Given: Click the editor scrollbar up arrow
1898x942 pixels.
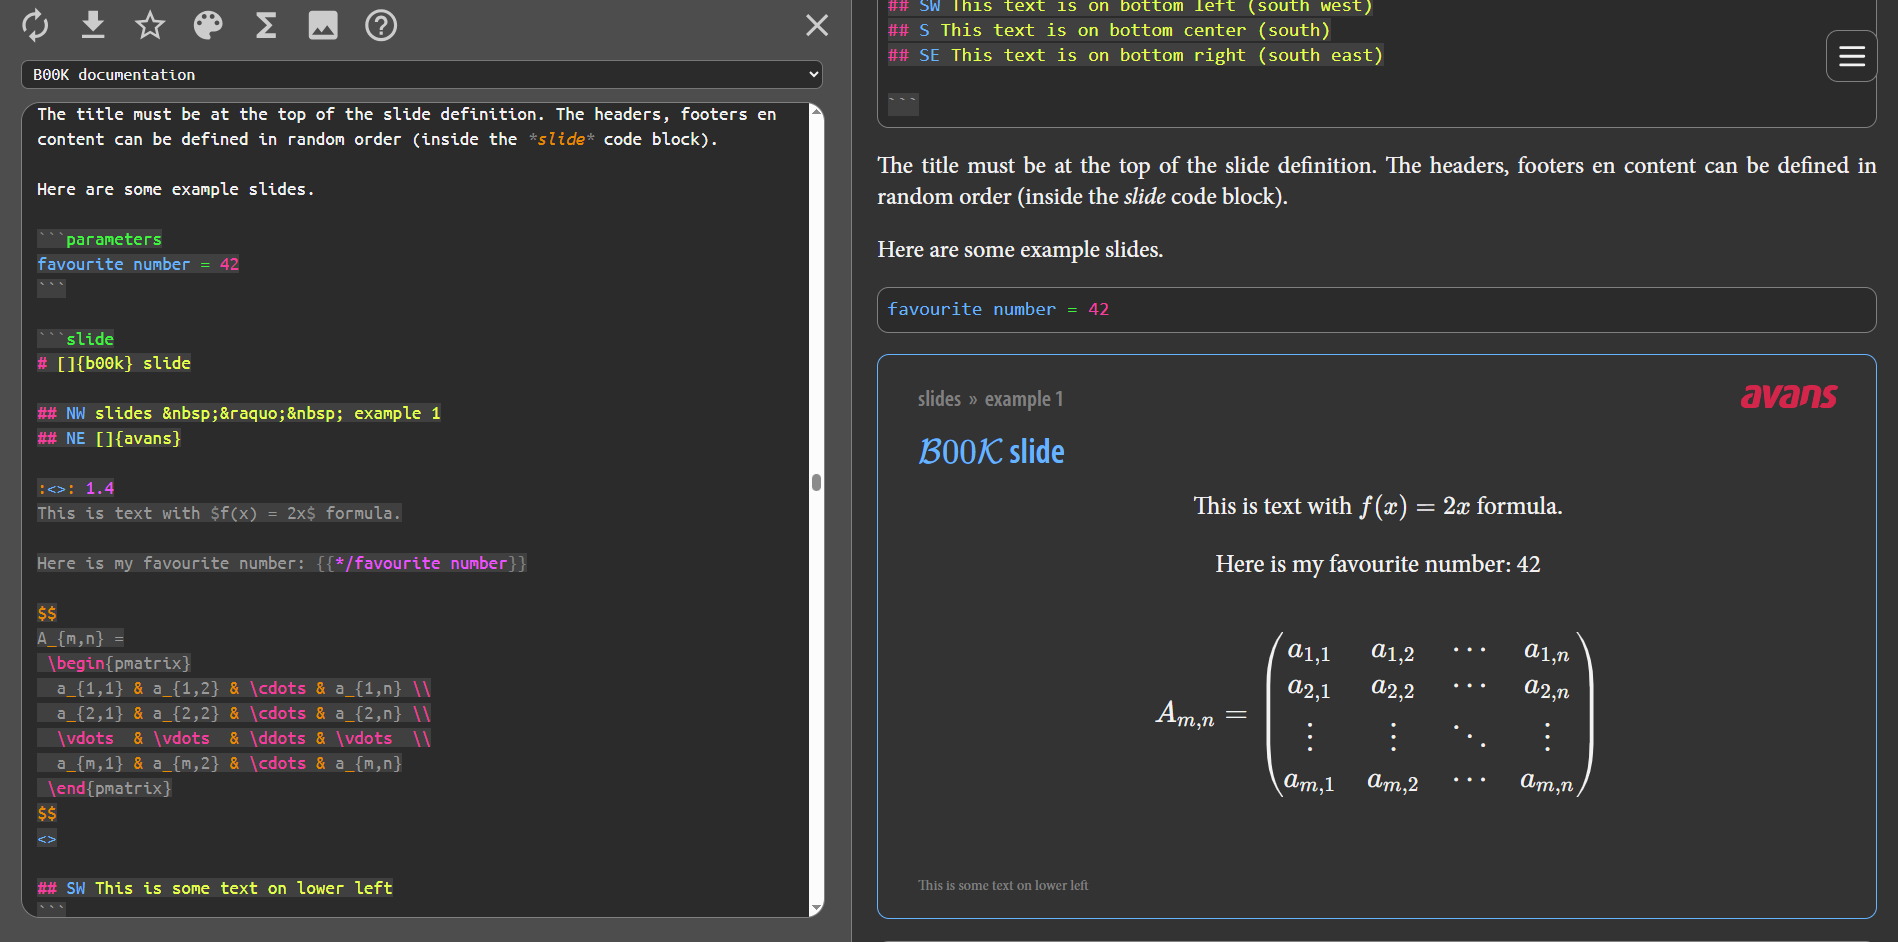Looking at the screenshot, I should click(x=816, y=112).
